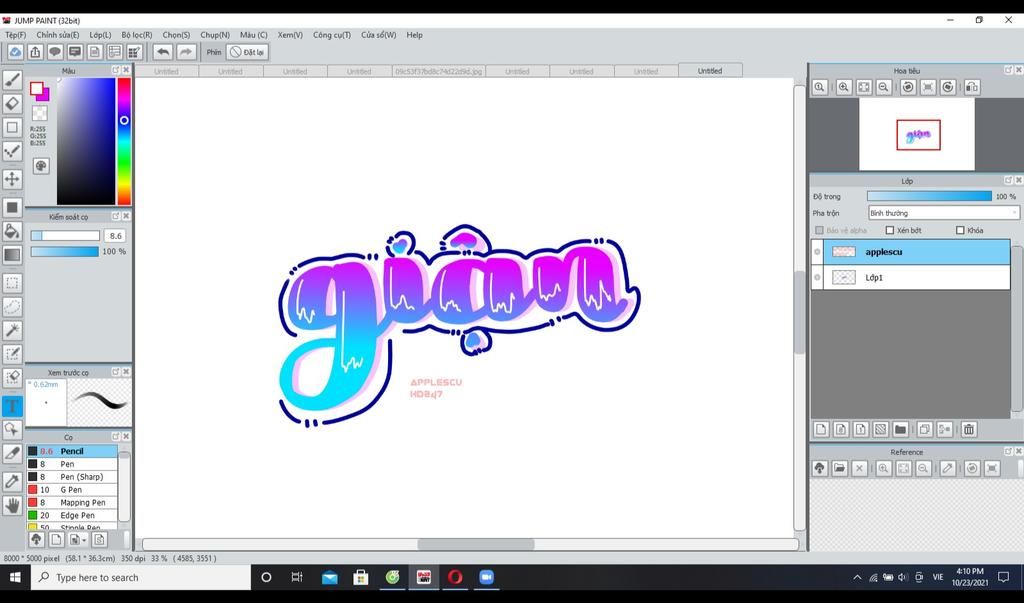
Task: Open the Tệp(F) menu
Action: point(16,35)
